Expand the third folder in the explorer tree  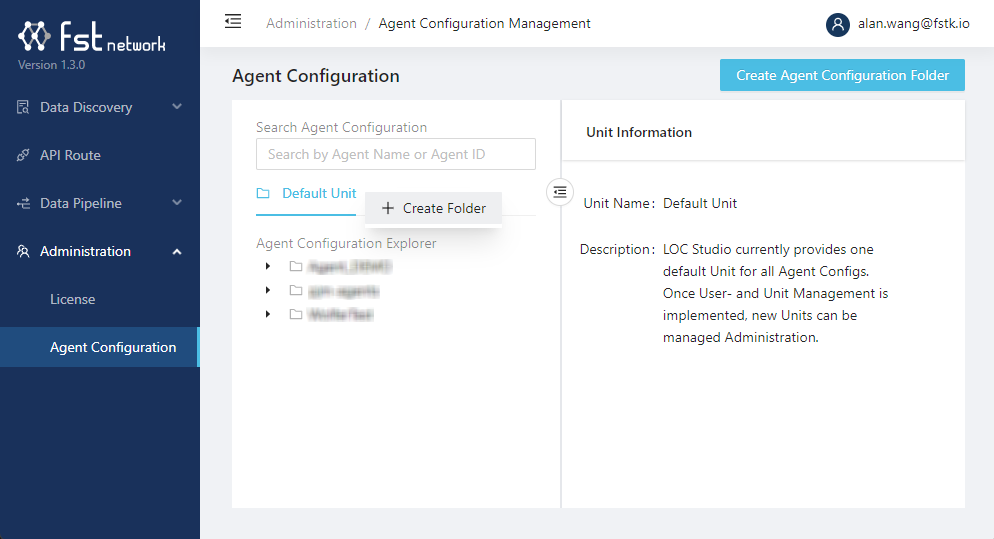267,314
